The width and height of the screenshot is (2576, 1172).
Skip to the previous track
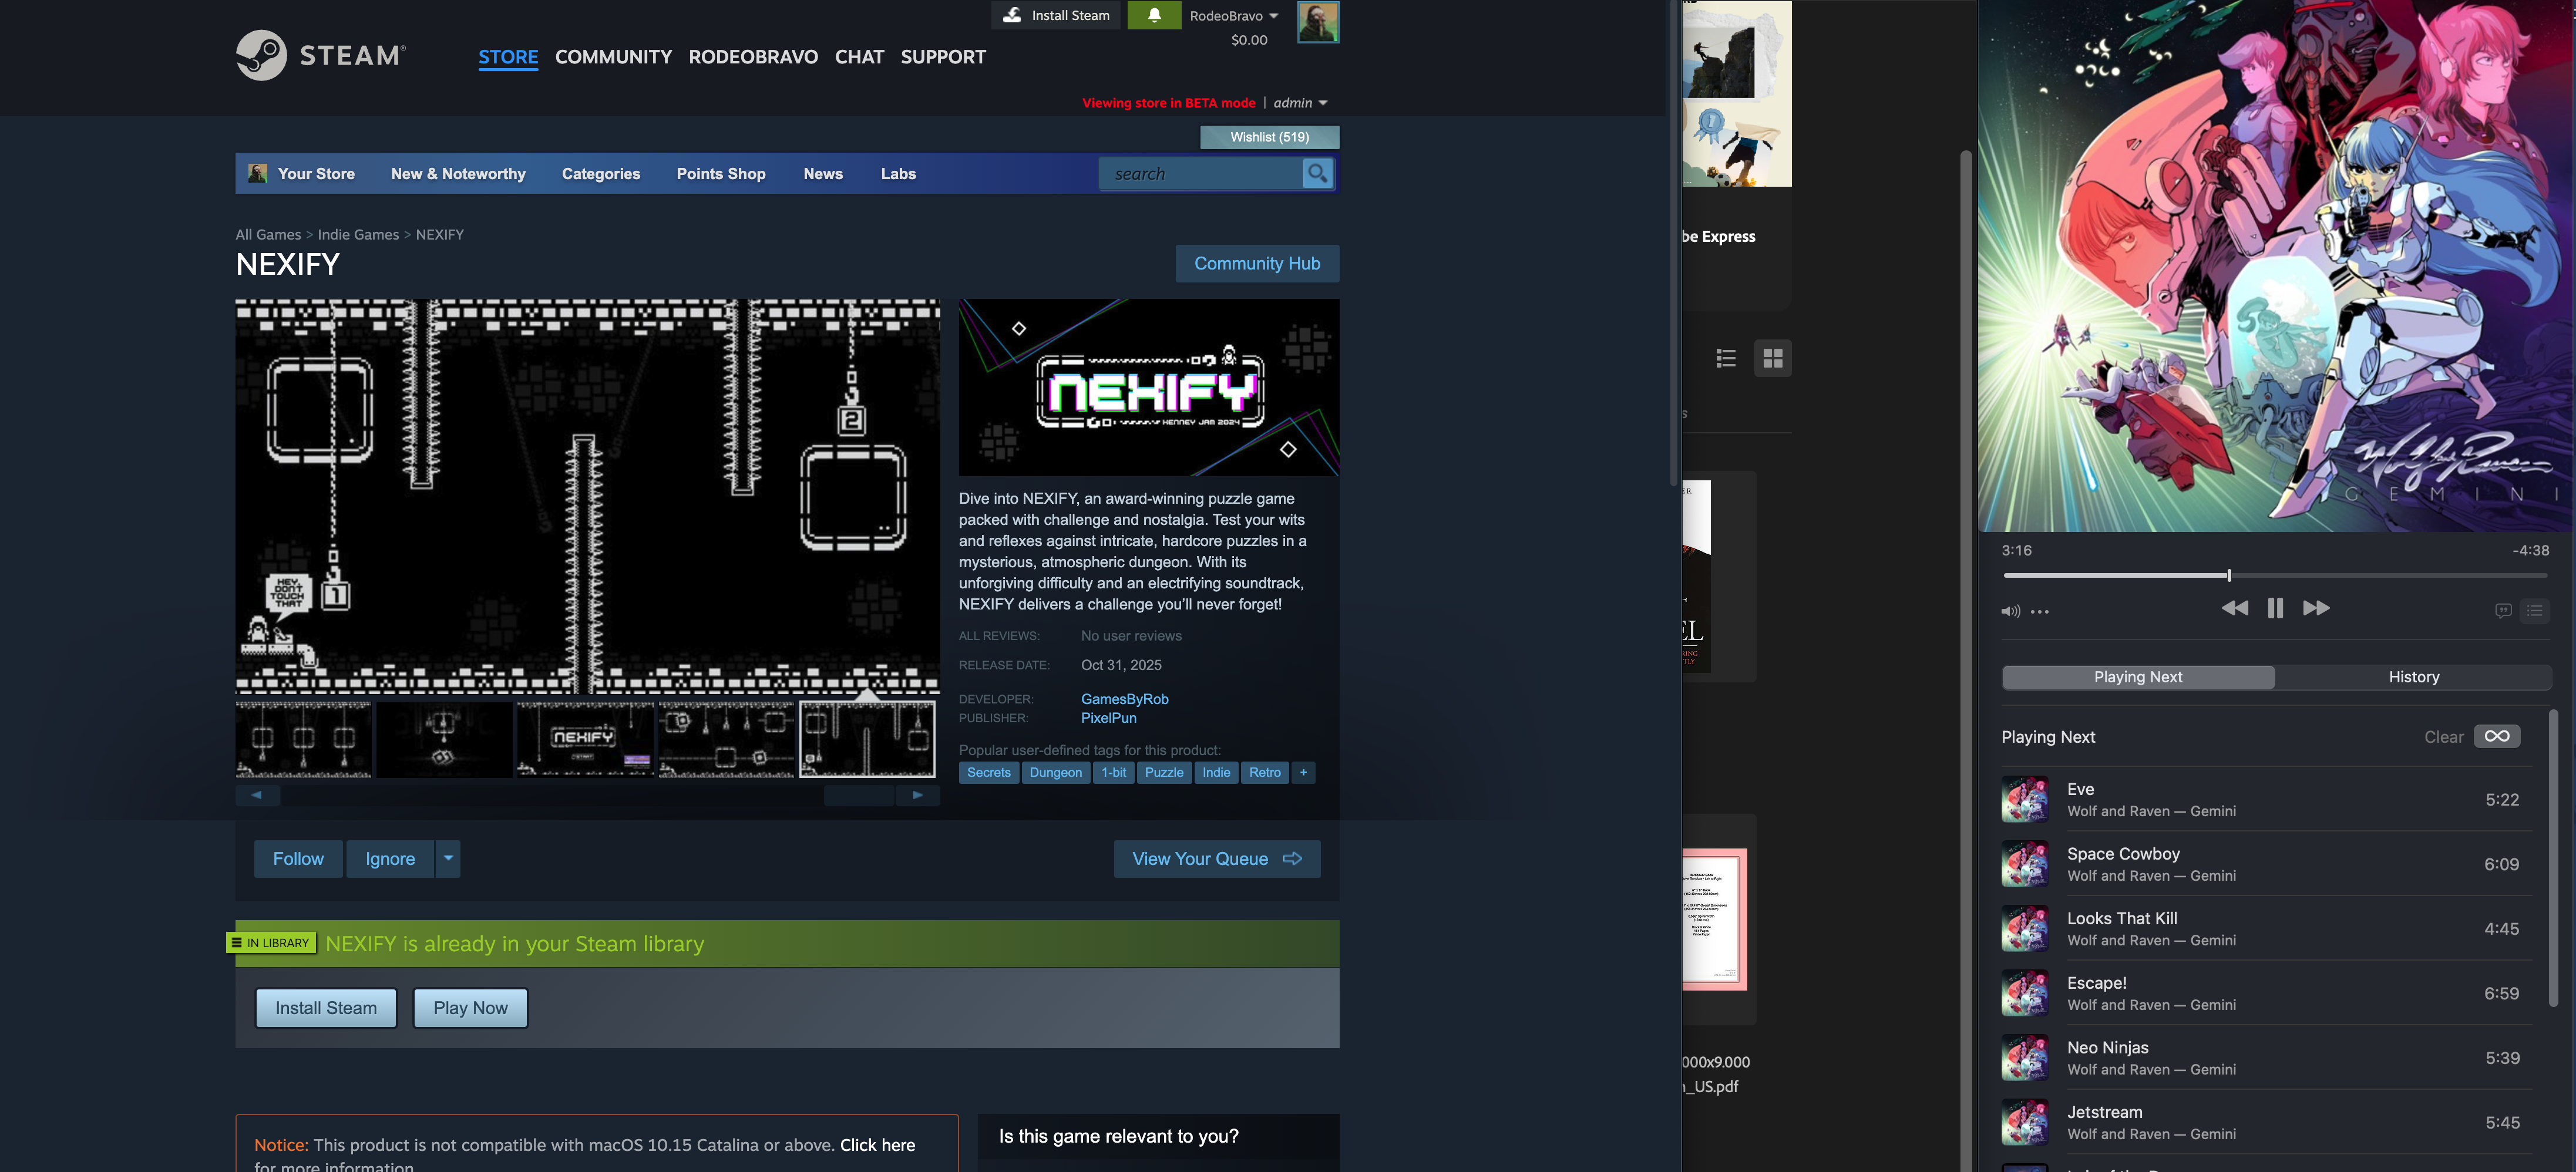[2235, 608]
